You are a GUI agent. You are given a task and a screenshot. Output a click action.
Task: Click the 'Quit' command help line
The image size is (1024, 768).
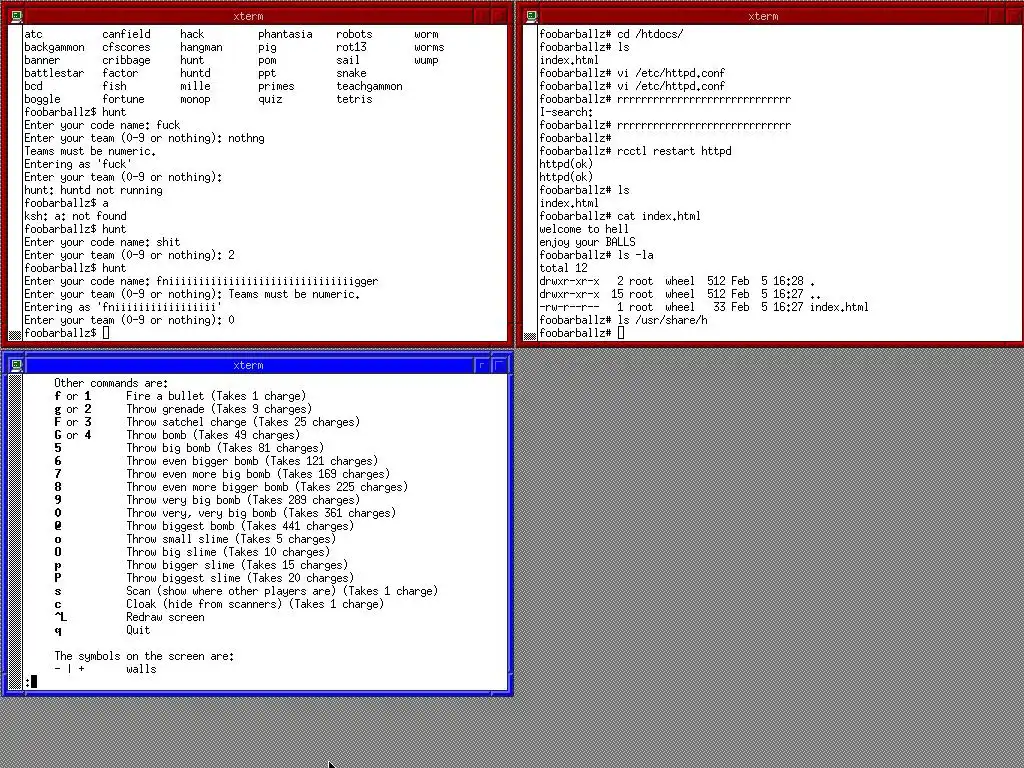[138, 630]
